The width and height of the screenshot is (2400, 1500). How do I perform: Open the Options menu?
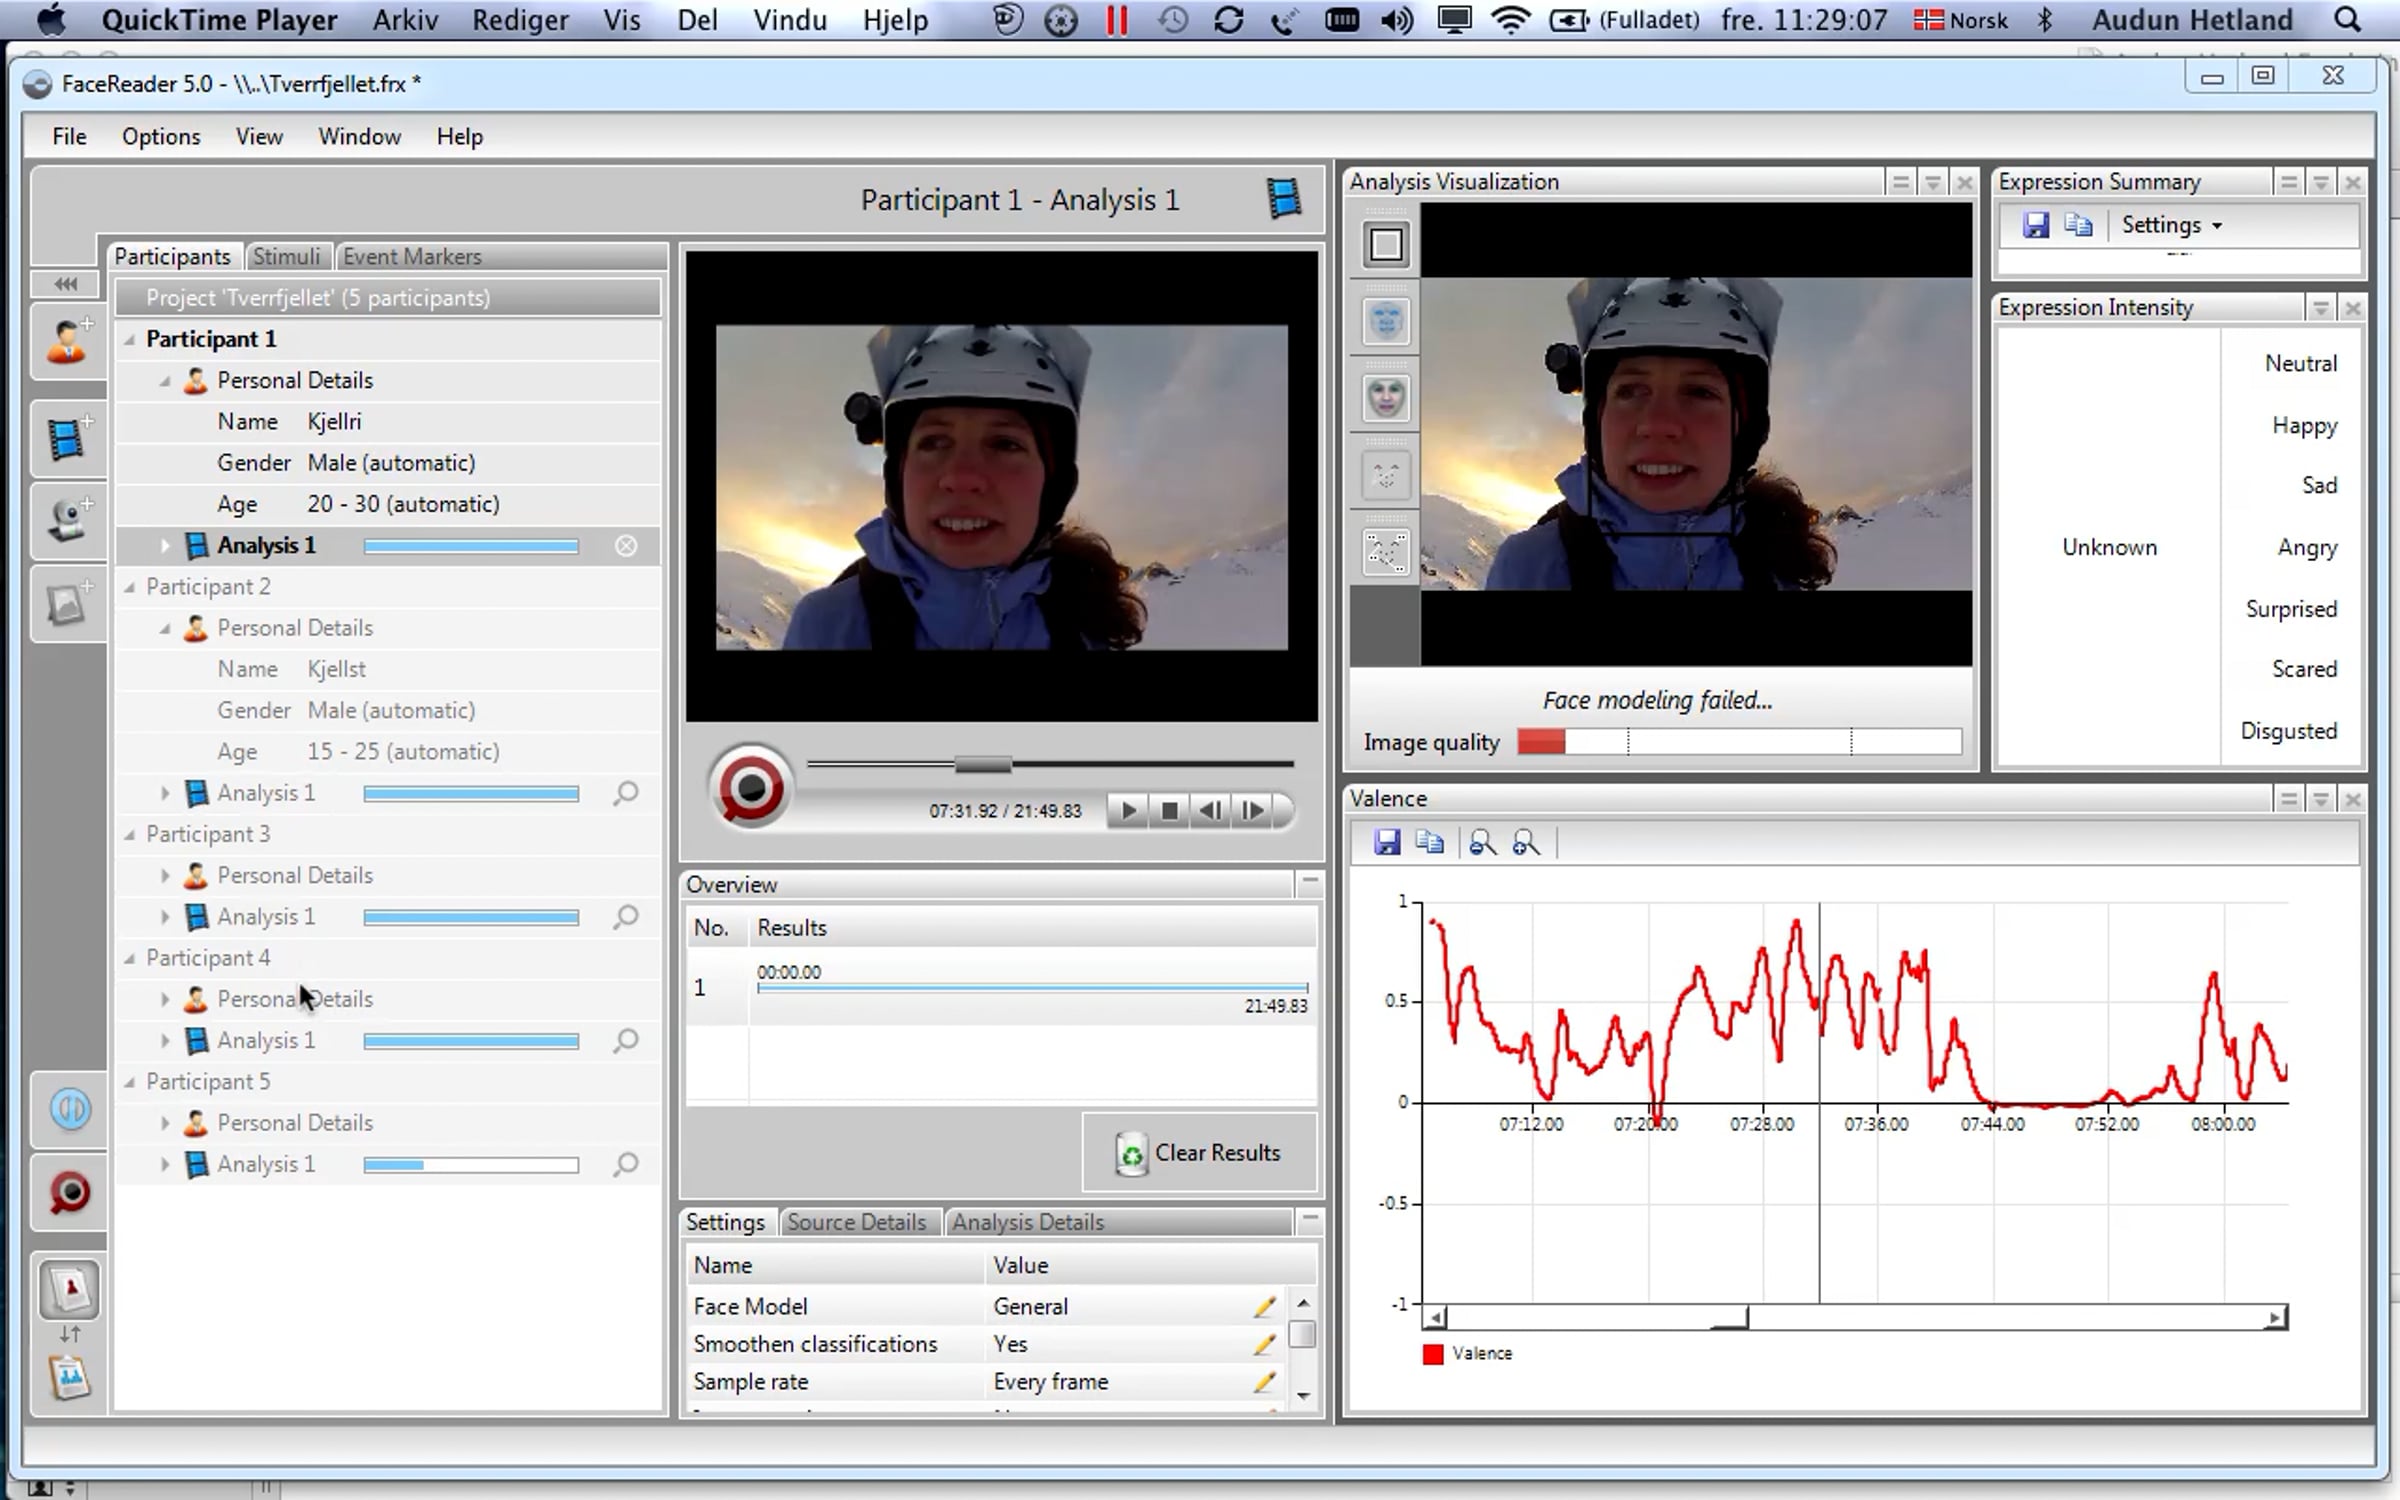tap(161, 136)
